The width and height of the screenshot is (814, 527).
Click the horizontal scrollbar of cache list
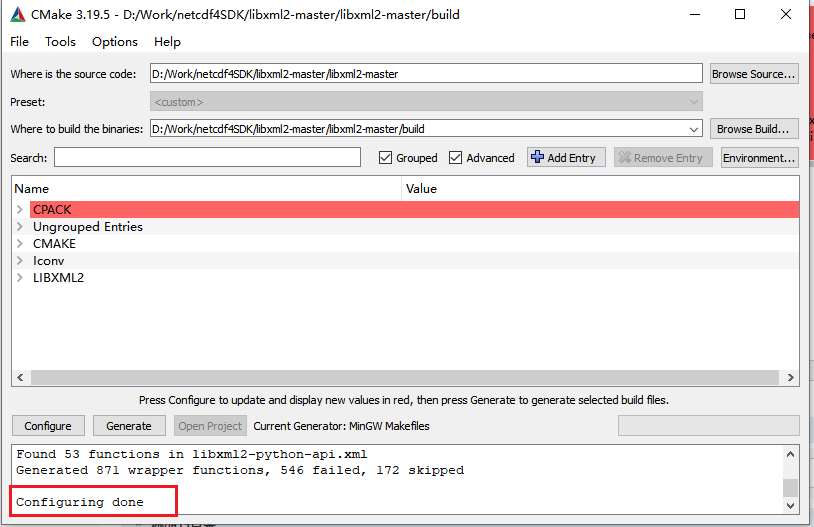point(405,377)
